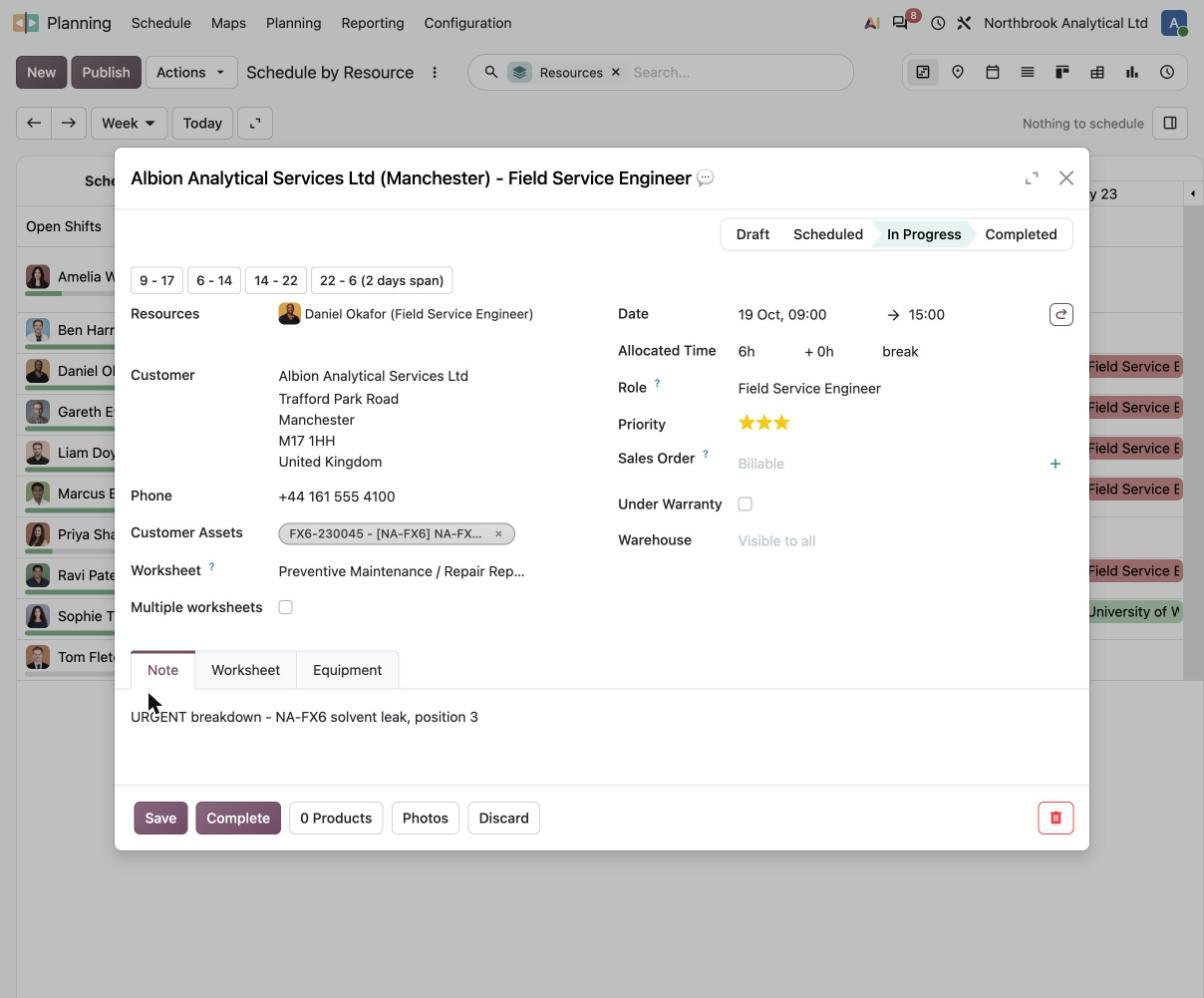Open the 0 Products button
This screenshot has height=998, width=1204.
click(x=336, y=818)
